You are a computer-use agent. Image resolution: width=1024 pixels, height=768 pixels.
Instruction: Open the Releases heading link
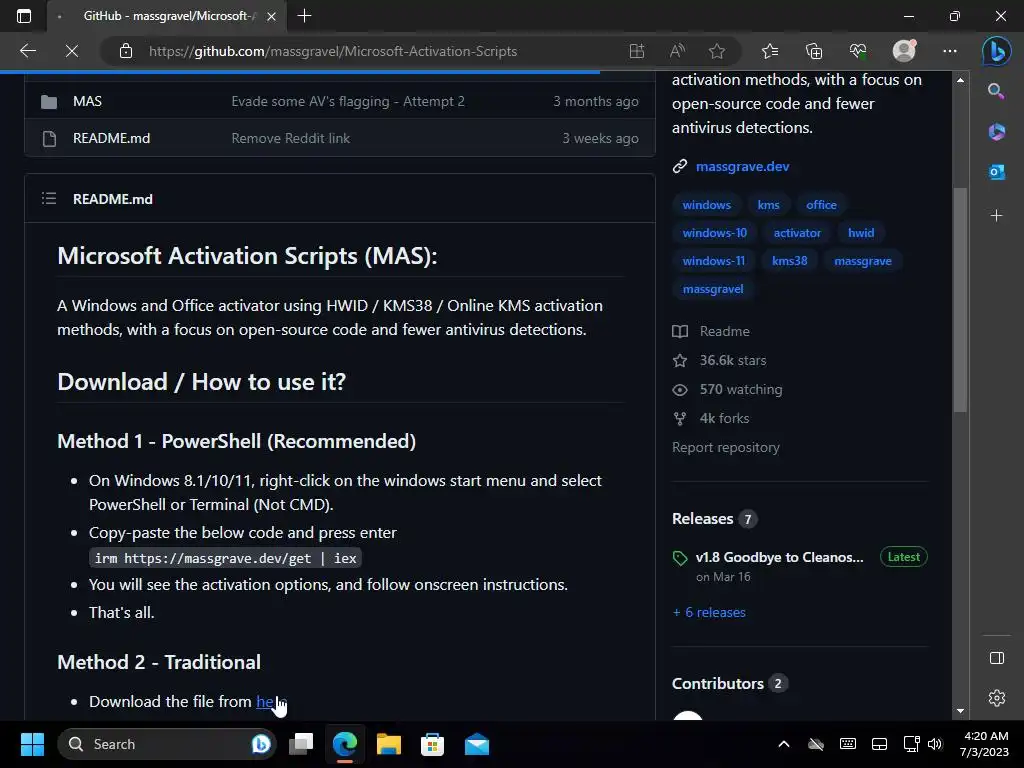pos(714,519)
